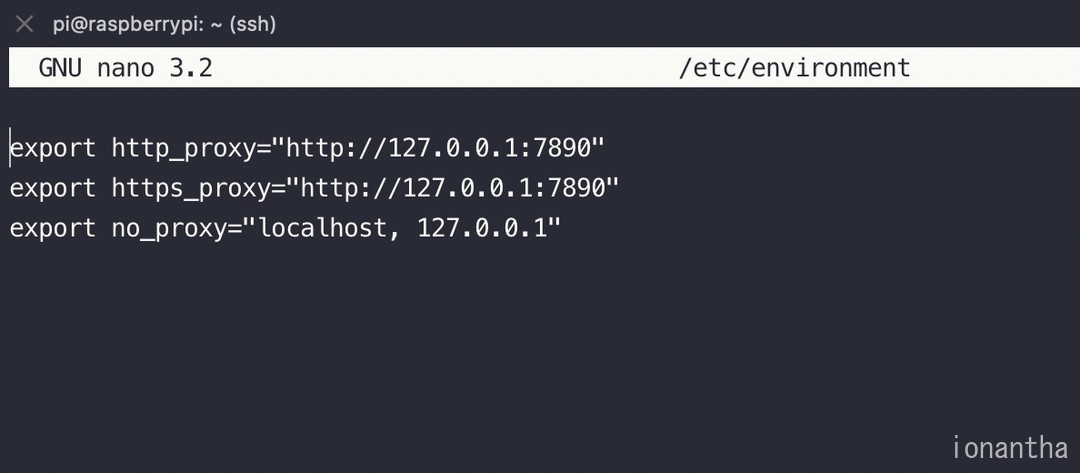This screenshot has width=1080, height=473.
Task: Select the pi@raspberrypi: ~ (ssh) tab title
Action: pos(165,25)
